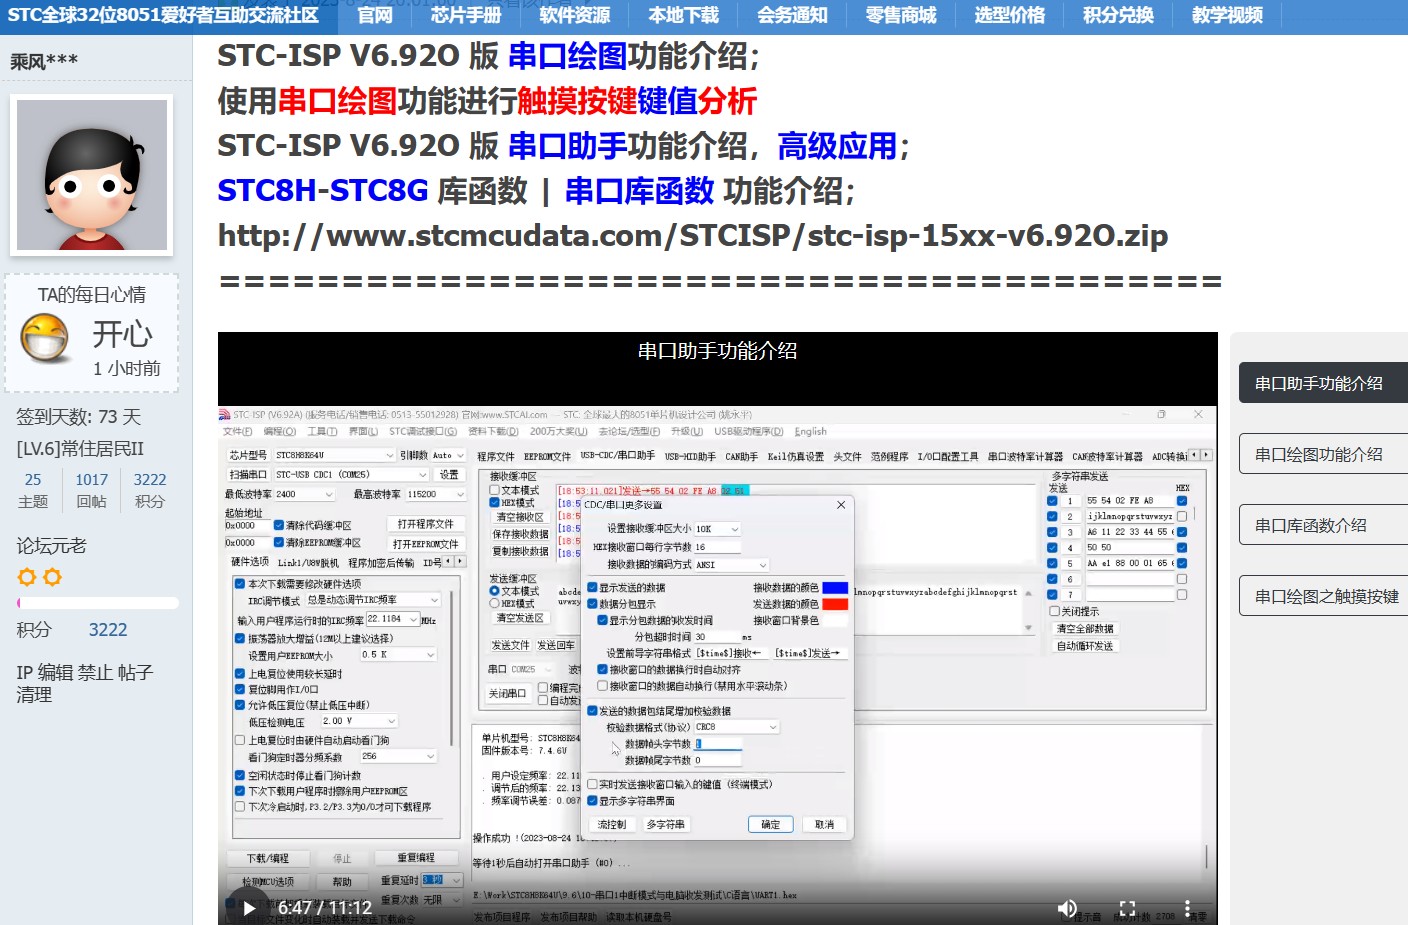Toggle 发送的数据包结尾增加校验数据 checkbox
This screenshot has height=925, width=1408.
coord(593,711)
